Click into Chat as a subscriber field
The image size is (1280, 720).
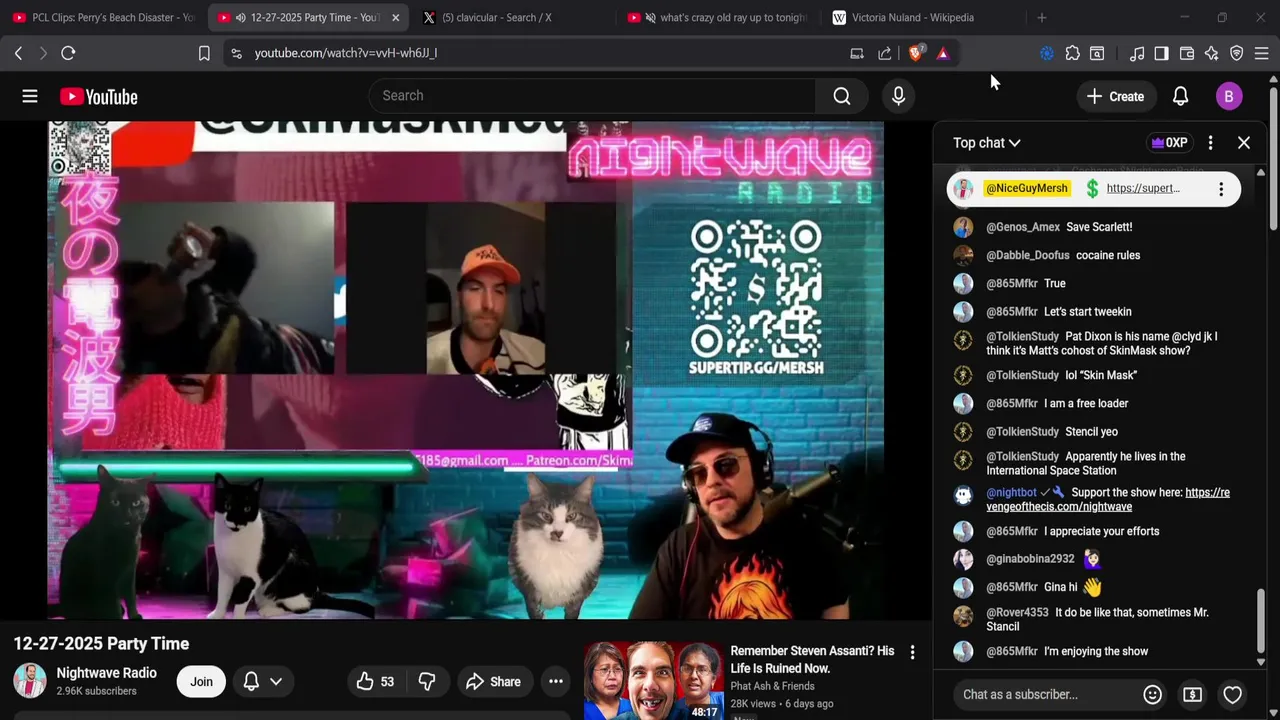(1043, 694)
